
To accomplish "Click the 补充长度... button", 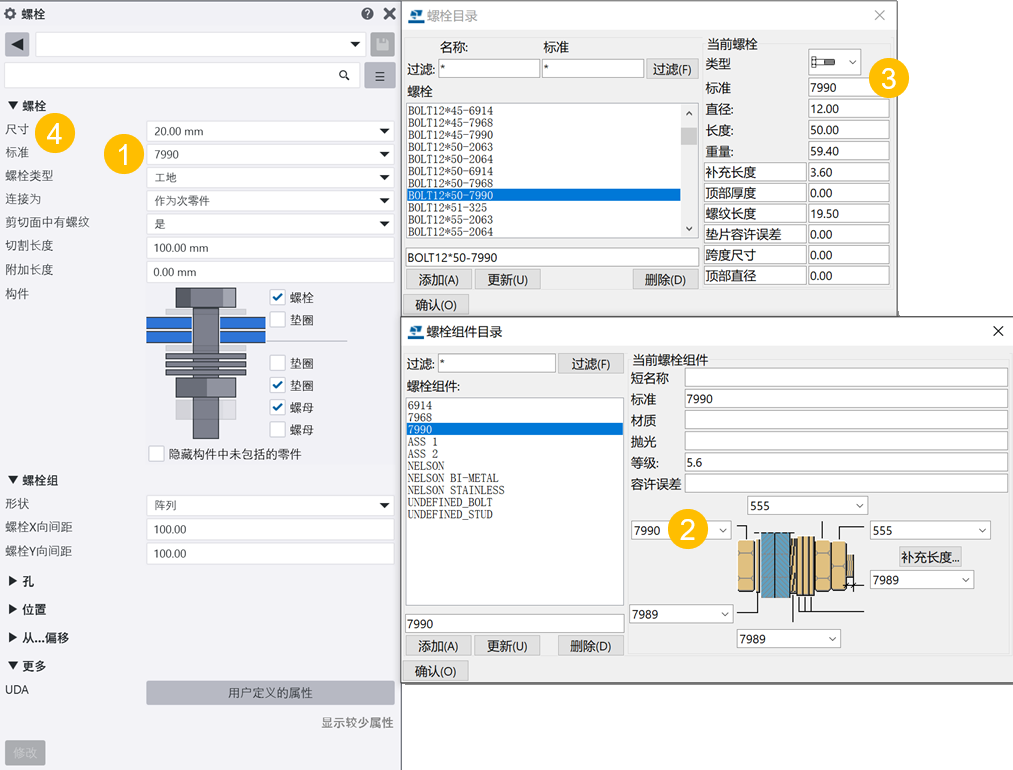I will coord(930,557).
